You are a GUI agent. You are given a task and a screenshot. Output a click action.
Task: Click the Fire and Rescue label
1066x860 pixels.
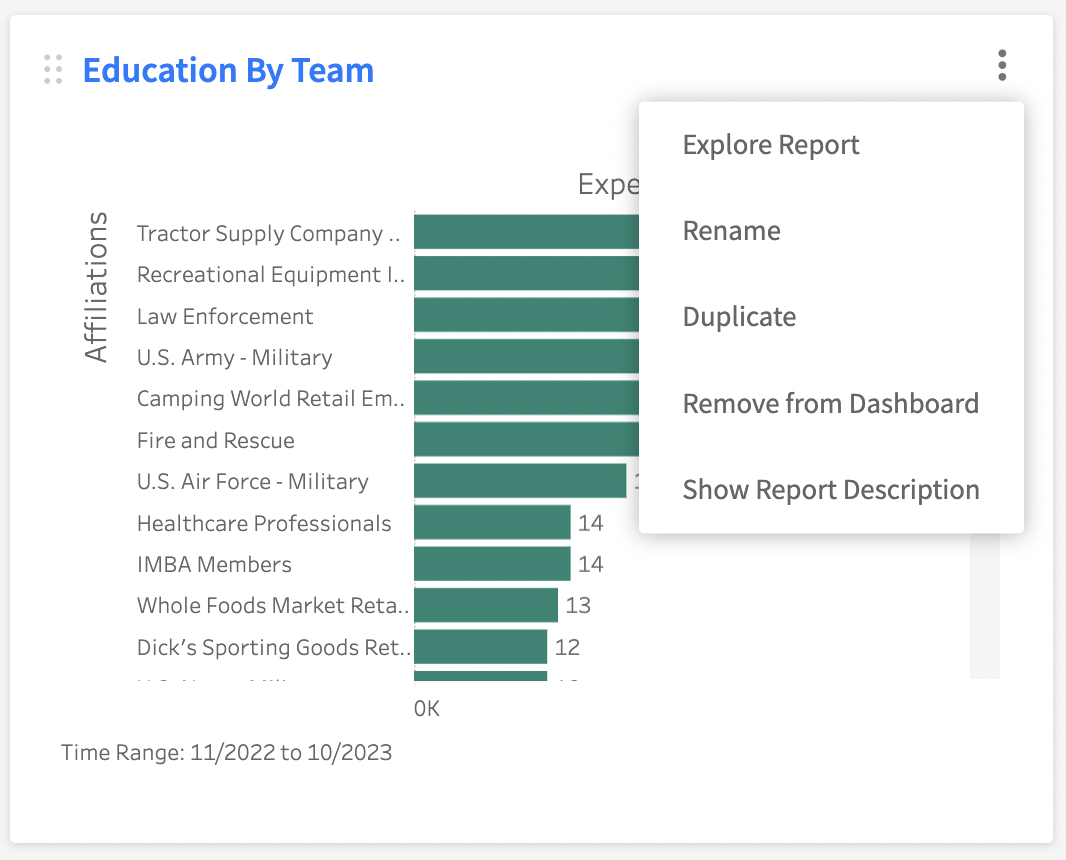[216, 441]
